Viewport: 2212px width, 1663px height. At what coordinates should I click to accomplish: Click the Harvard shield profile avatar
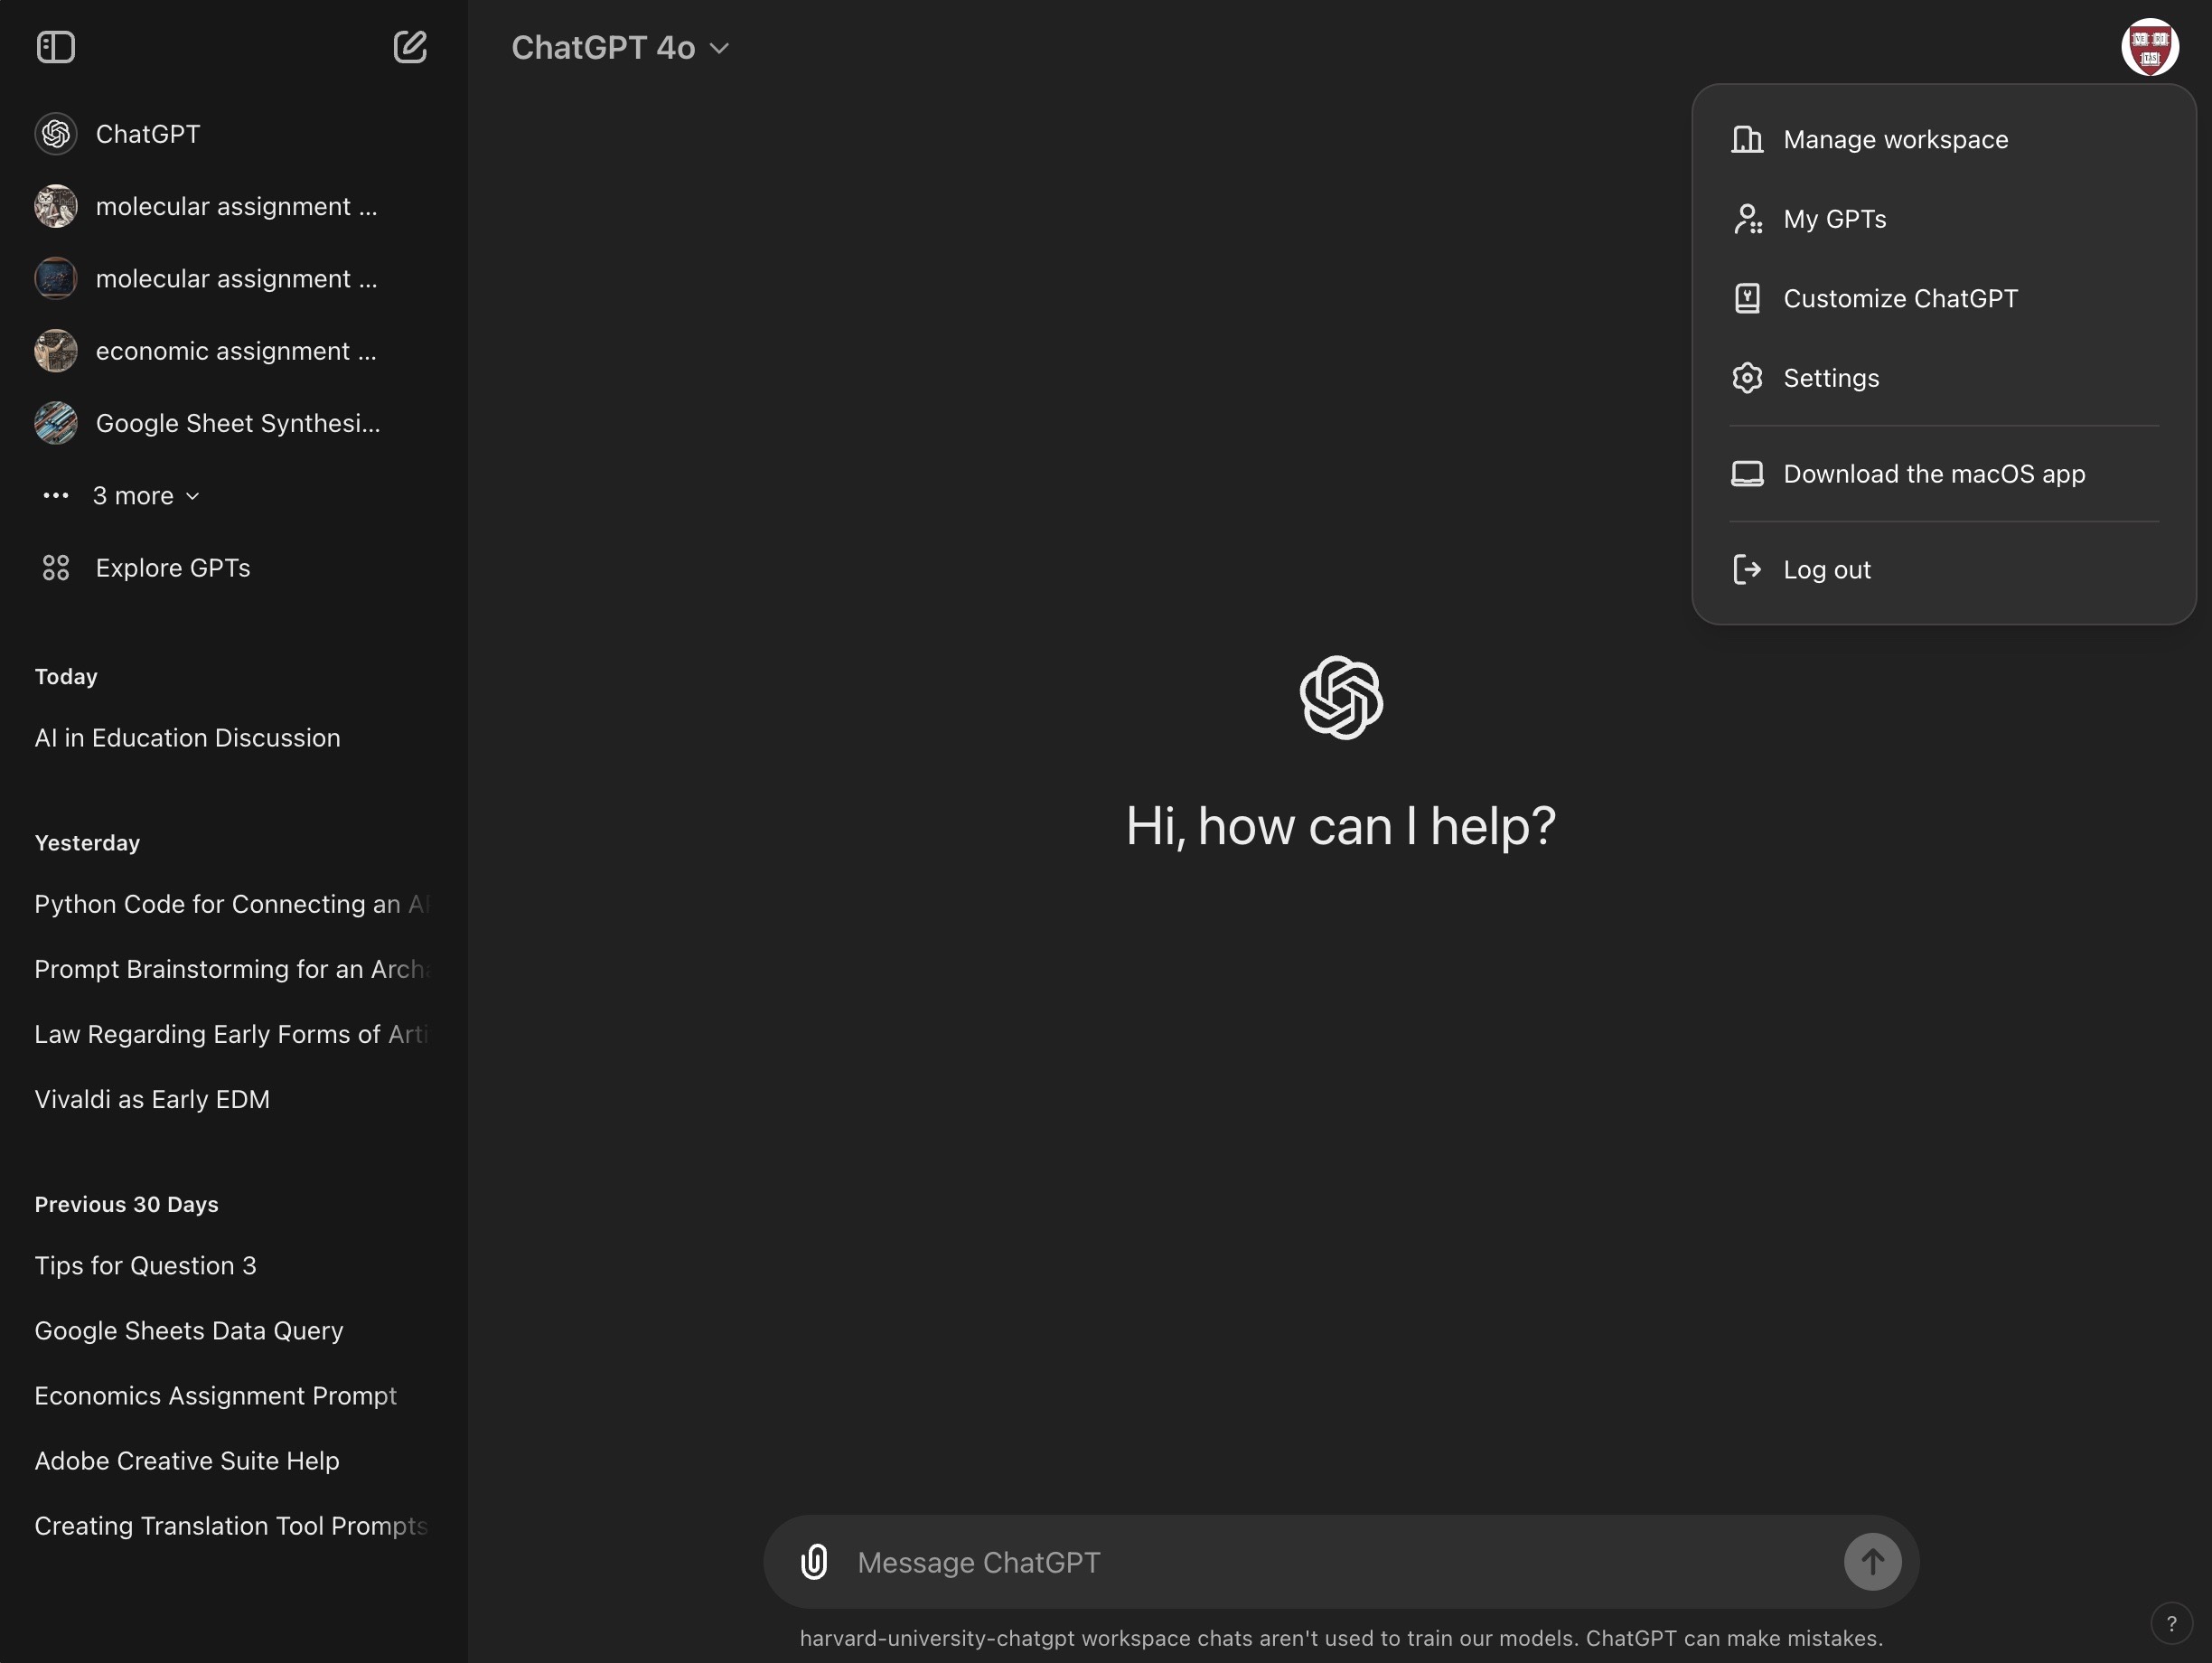pyautogui.click(x=2149, y=47)
